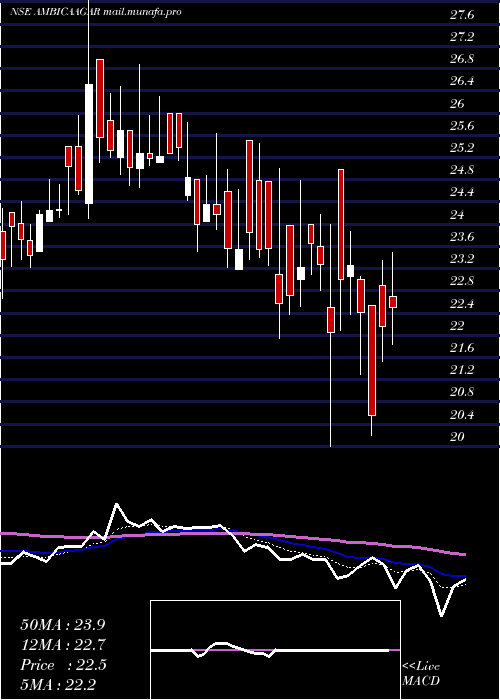Select the last red candle near 22.4
500x700 pixels.
click(393, 302)
